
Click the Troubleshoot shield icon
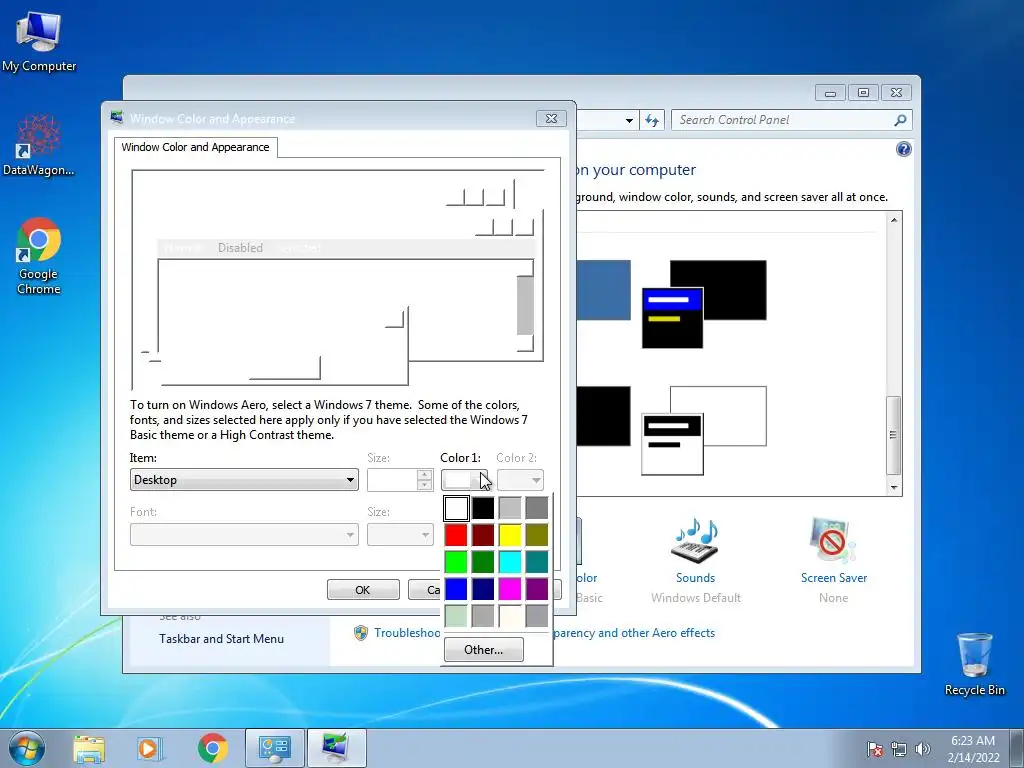click(360, 633)
